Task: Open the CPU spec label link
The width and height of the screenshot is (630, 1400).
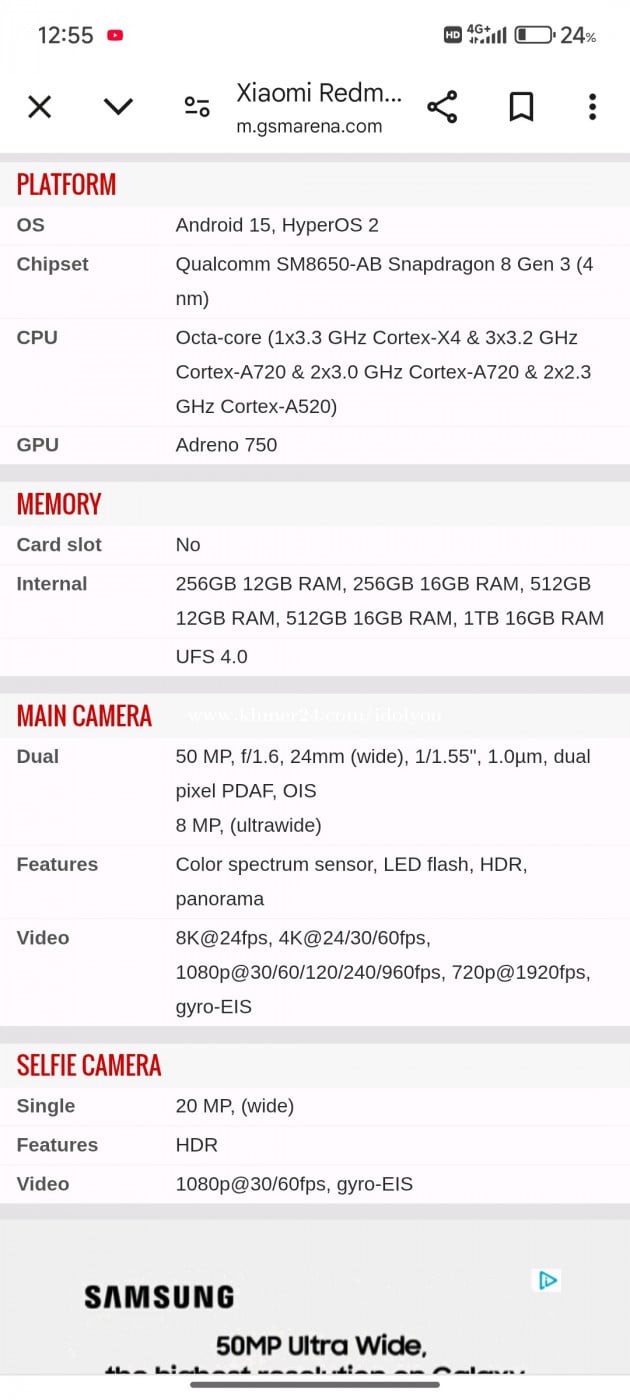Action: 37,337
